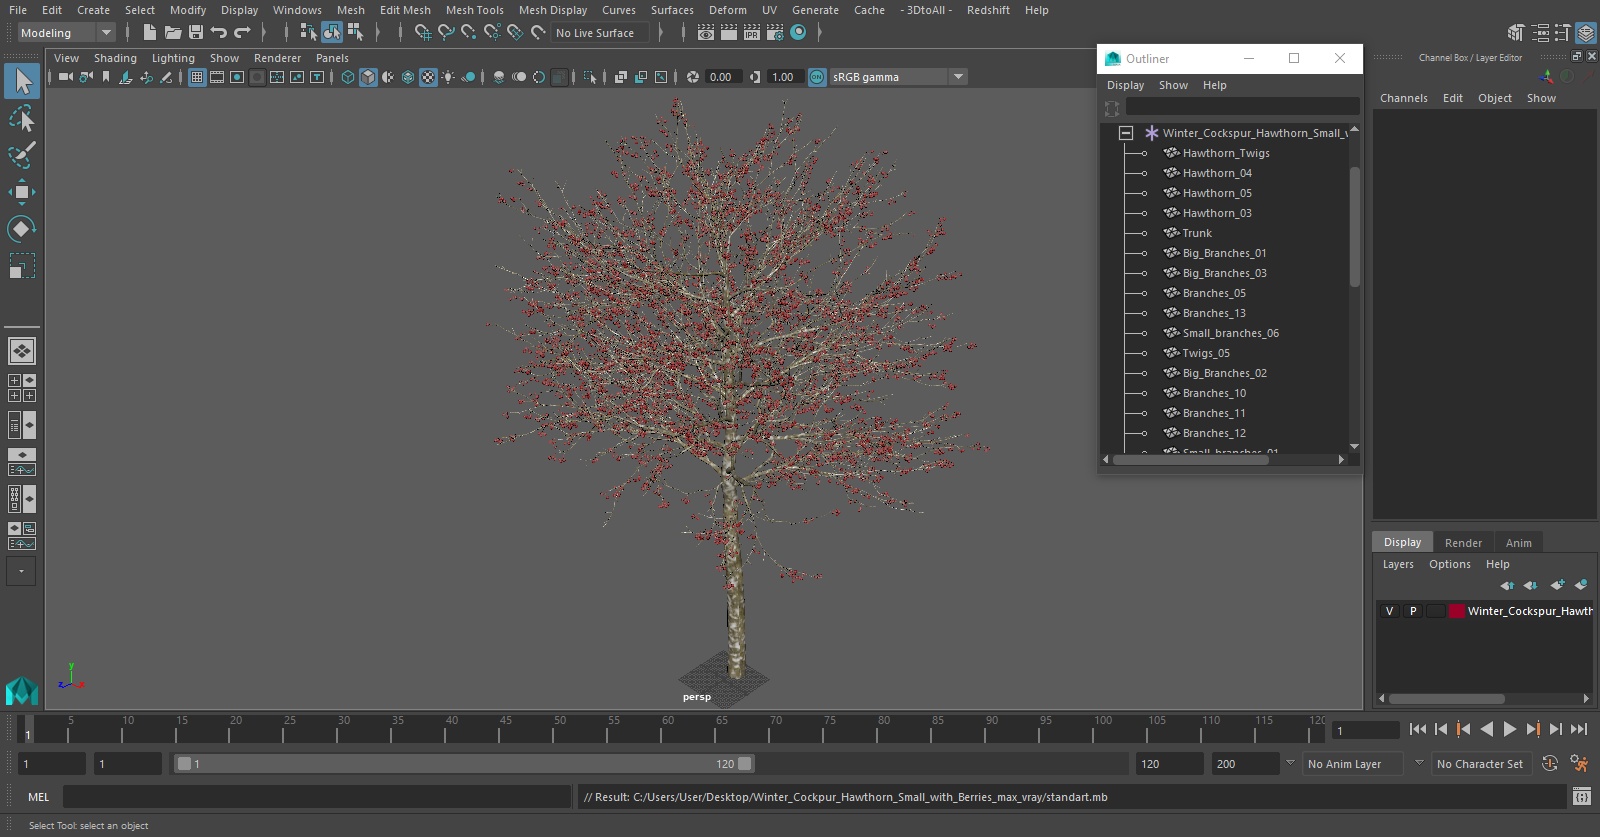Open Outliner Display menu

tap(1125, 85)
